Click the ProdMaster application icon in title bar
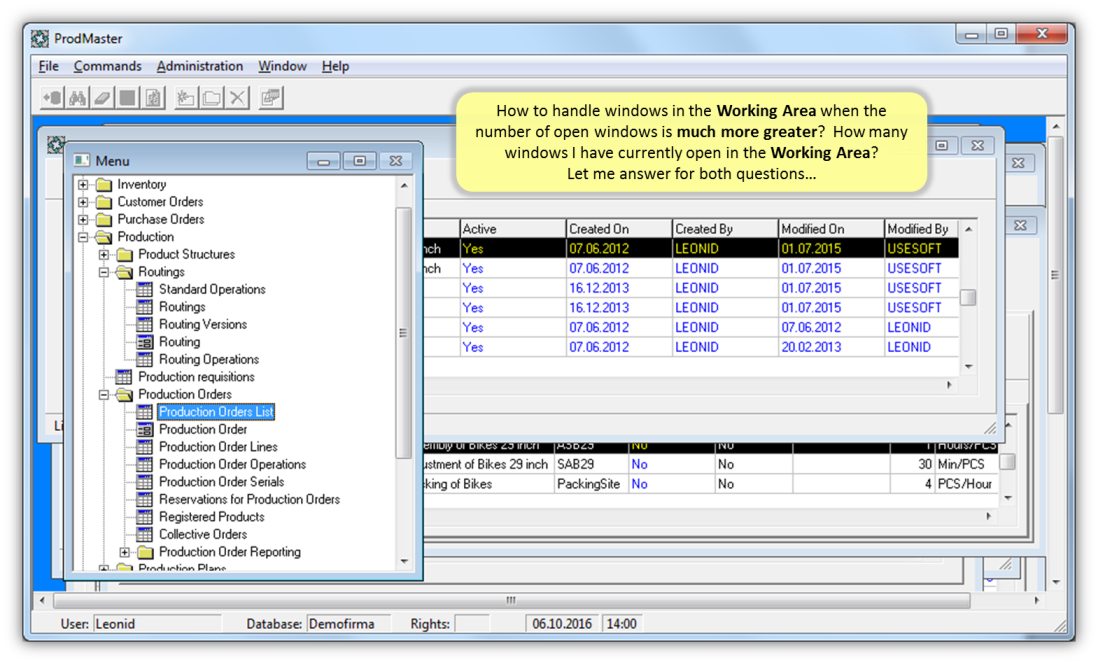This screenshot has height=664, width=1098. pos(41,39)
